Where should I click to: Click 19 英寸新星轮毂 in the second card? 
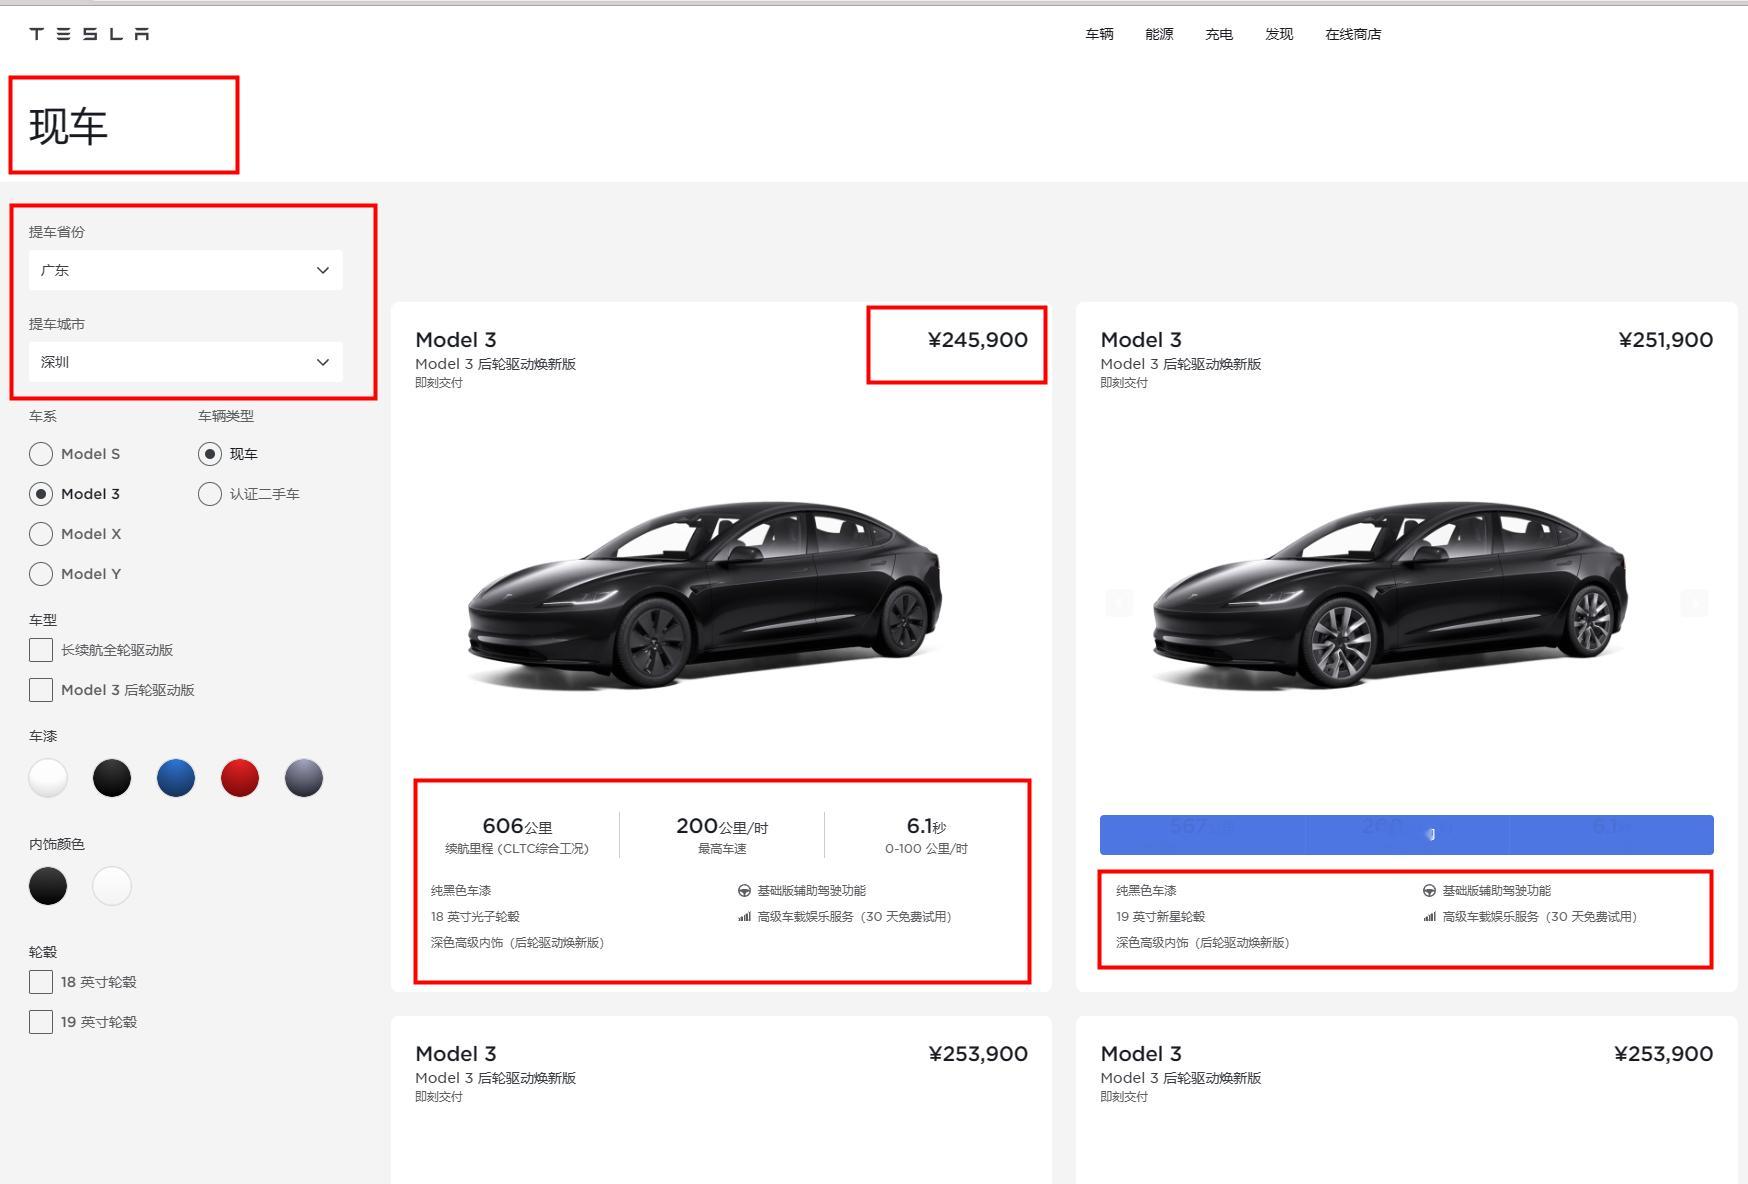pos(1160,917)
